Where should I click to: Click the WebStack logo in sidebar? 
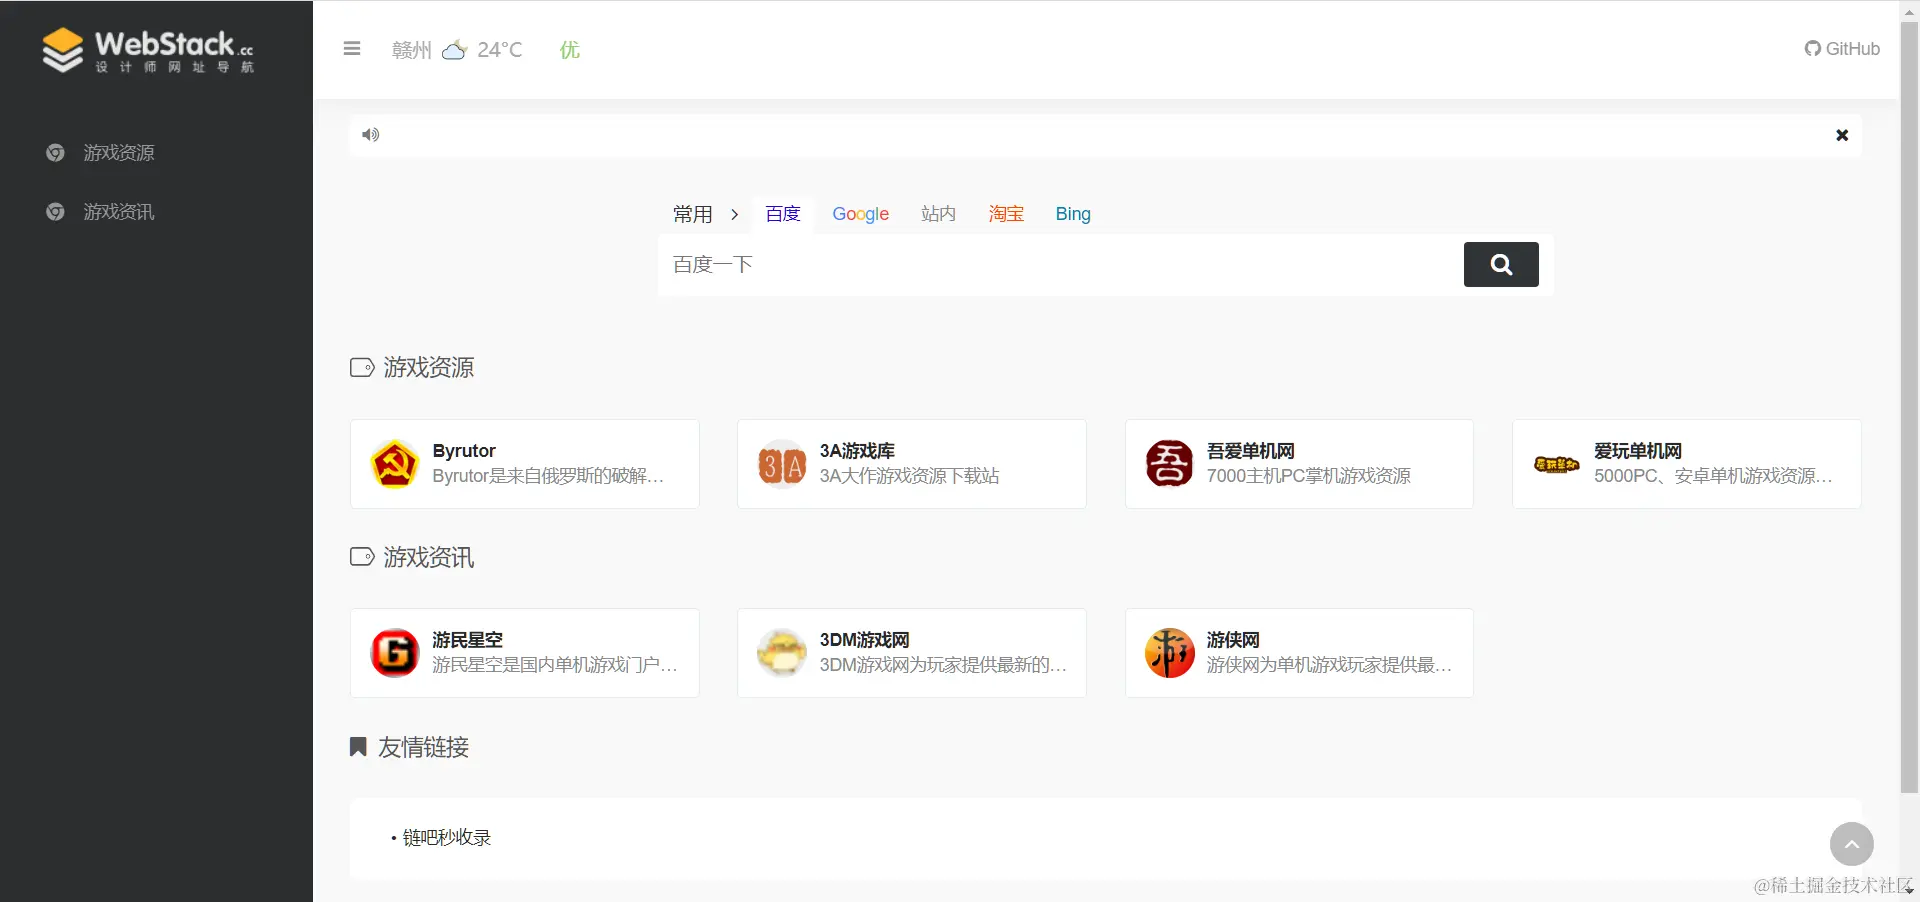148,50
